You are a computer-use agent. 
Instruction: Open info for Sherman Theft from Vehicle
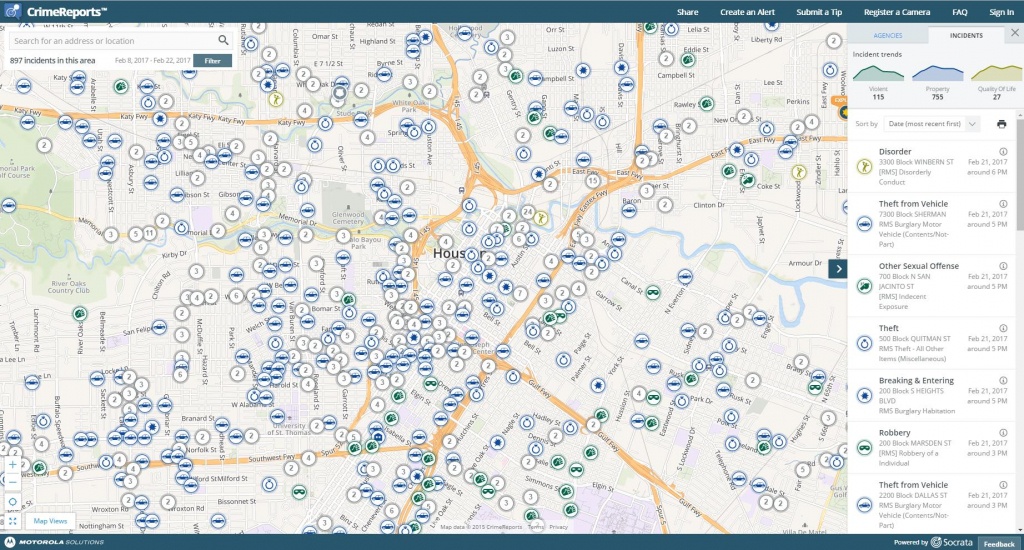coord(1003,204)
